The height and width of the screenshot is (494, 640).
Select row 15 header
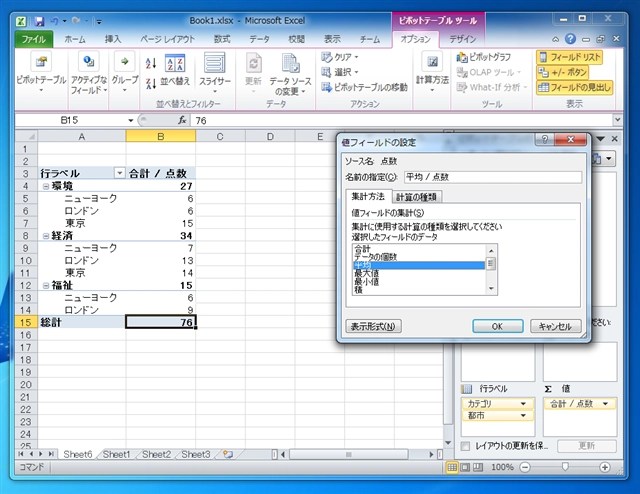click(x=26, y=323)
